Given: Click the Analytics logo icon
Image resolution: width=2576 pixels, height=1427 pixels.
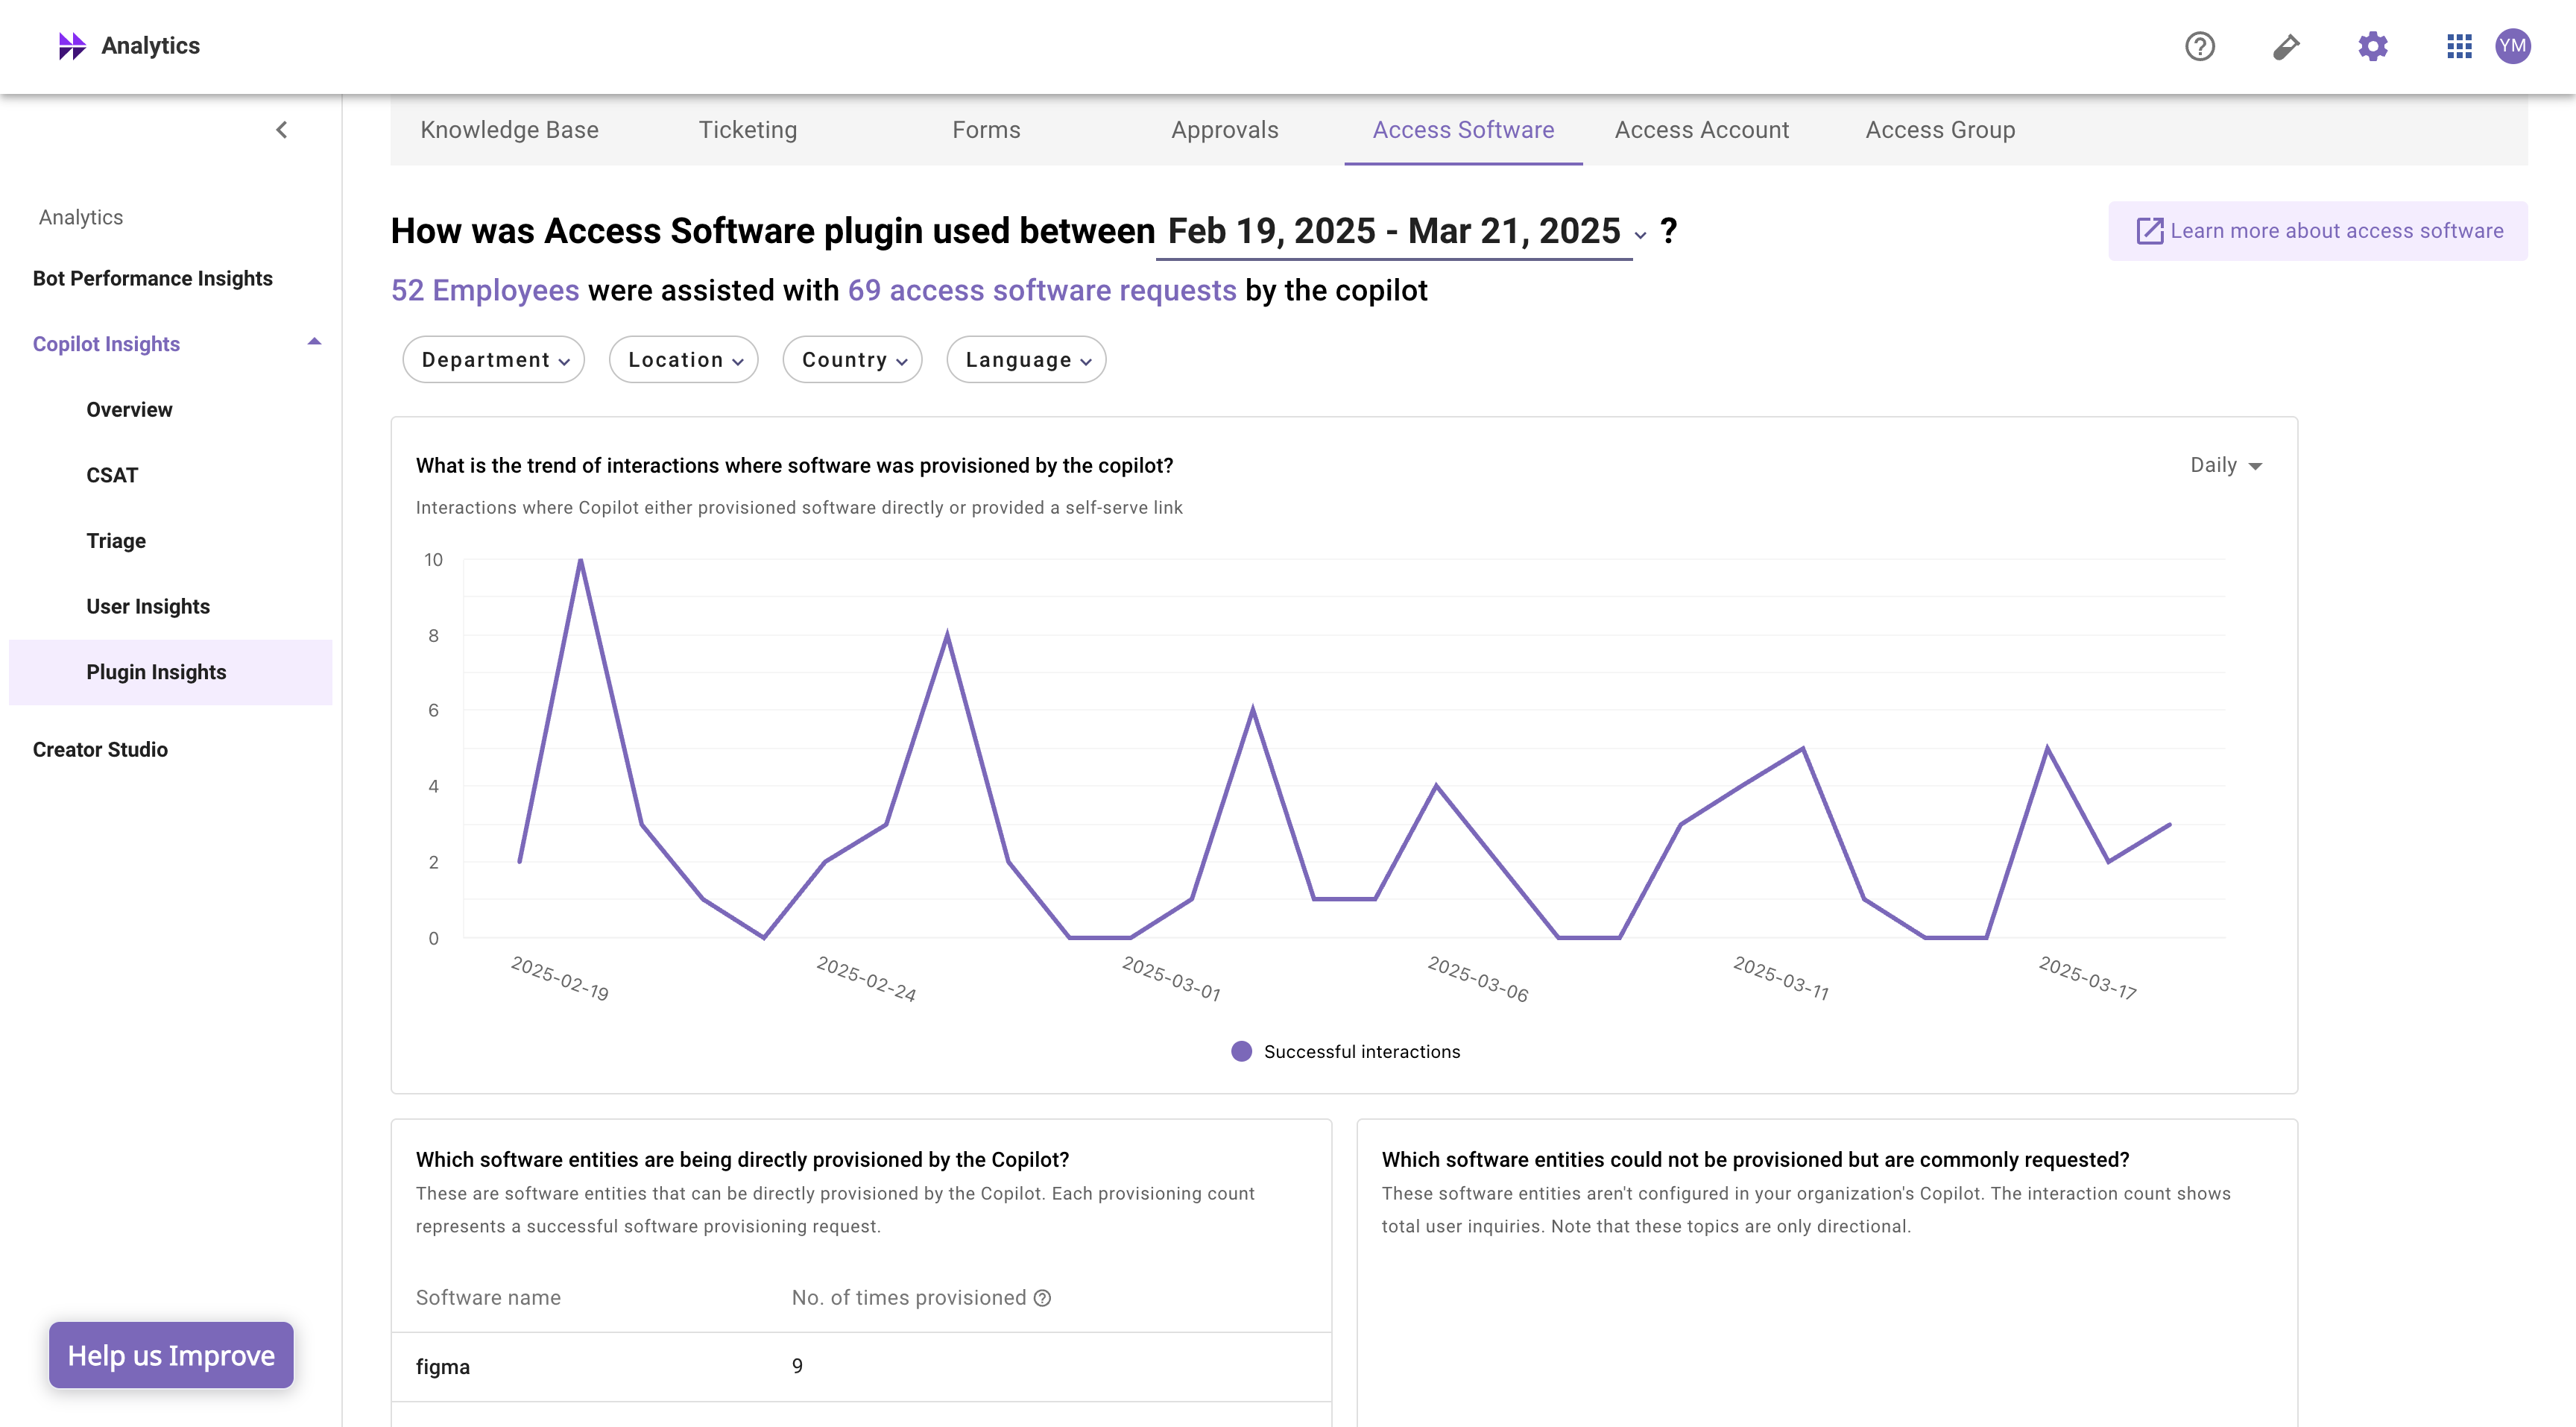Looking at the screenshot, I should click(72, 46).
